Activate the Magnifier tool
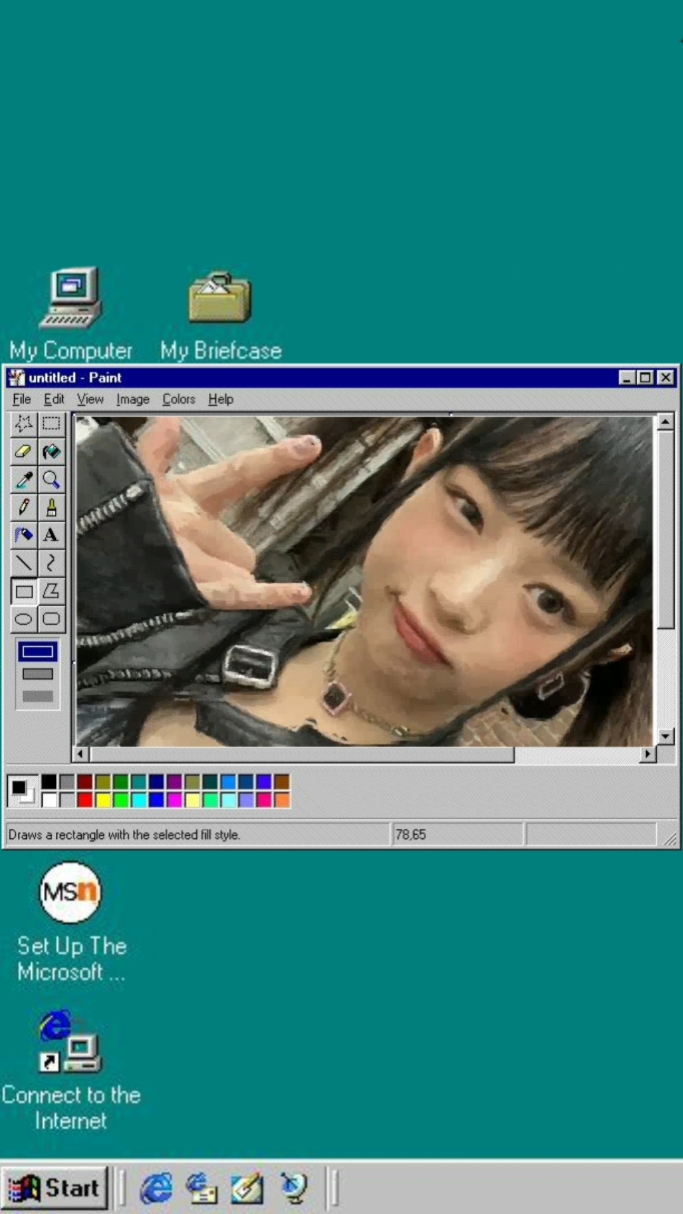This screenshot has width=683, height=1214. tap(51, 480)
